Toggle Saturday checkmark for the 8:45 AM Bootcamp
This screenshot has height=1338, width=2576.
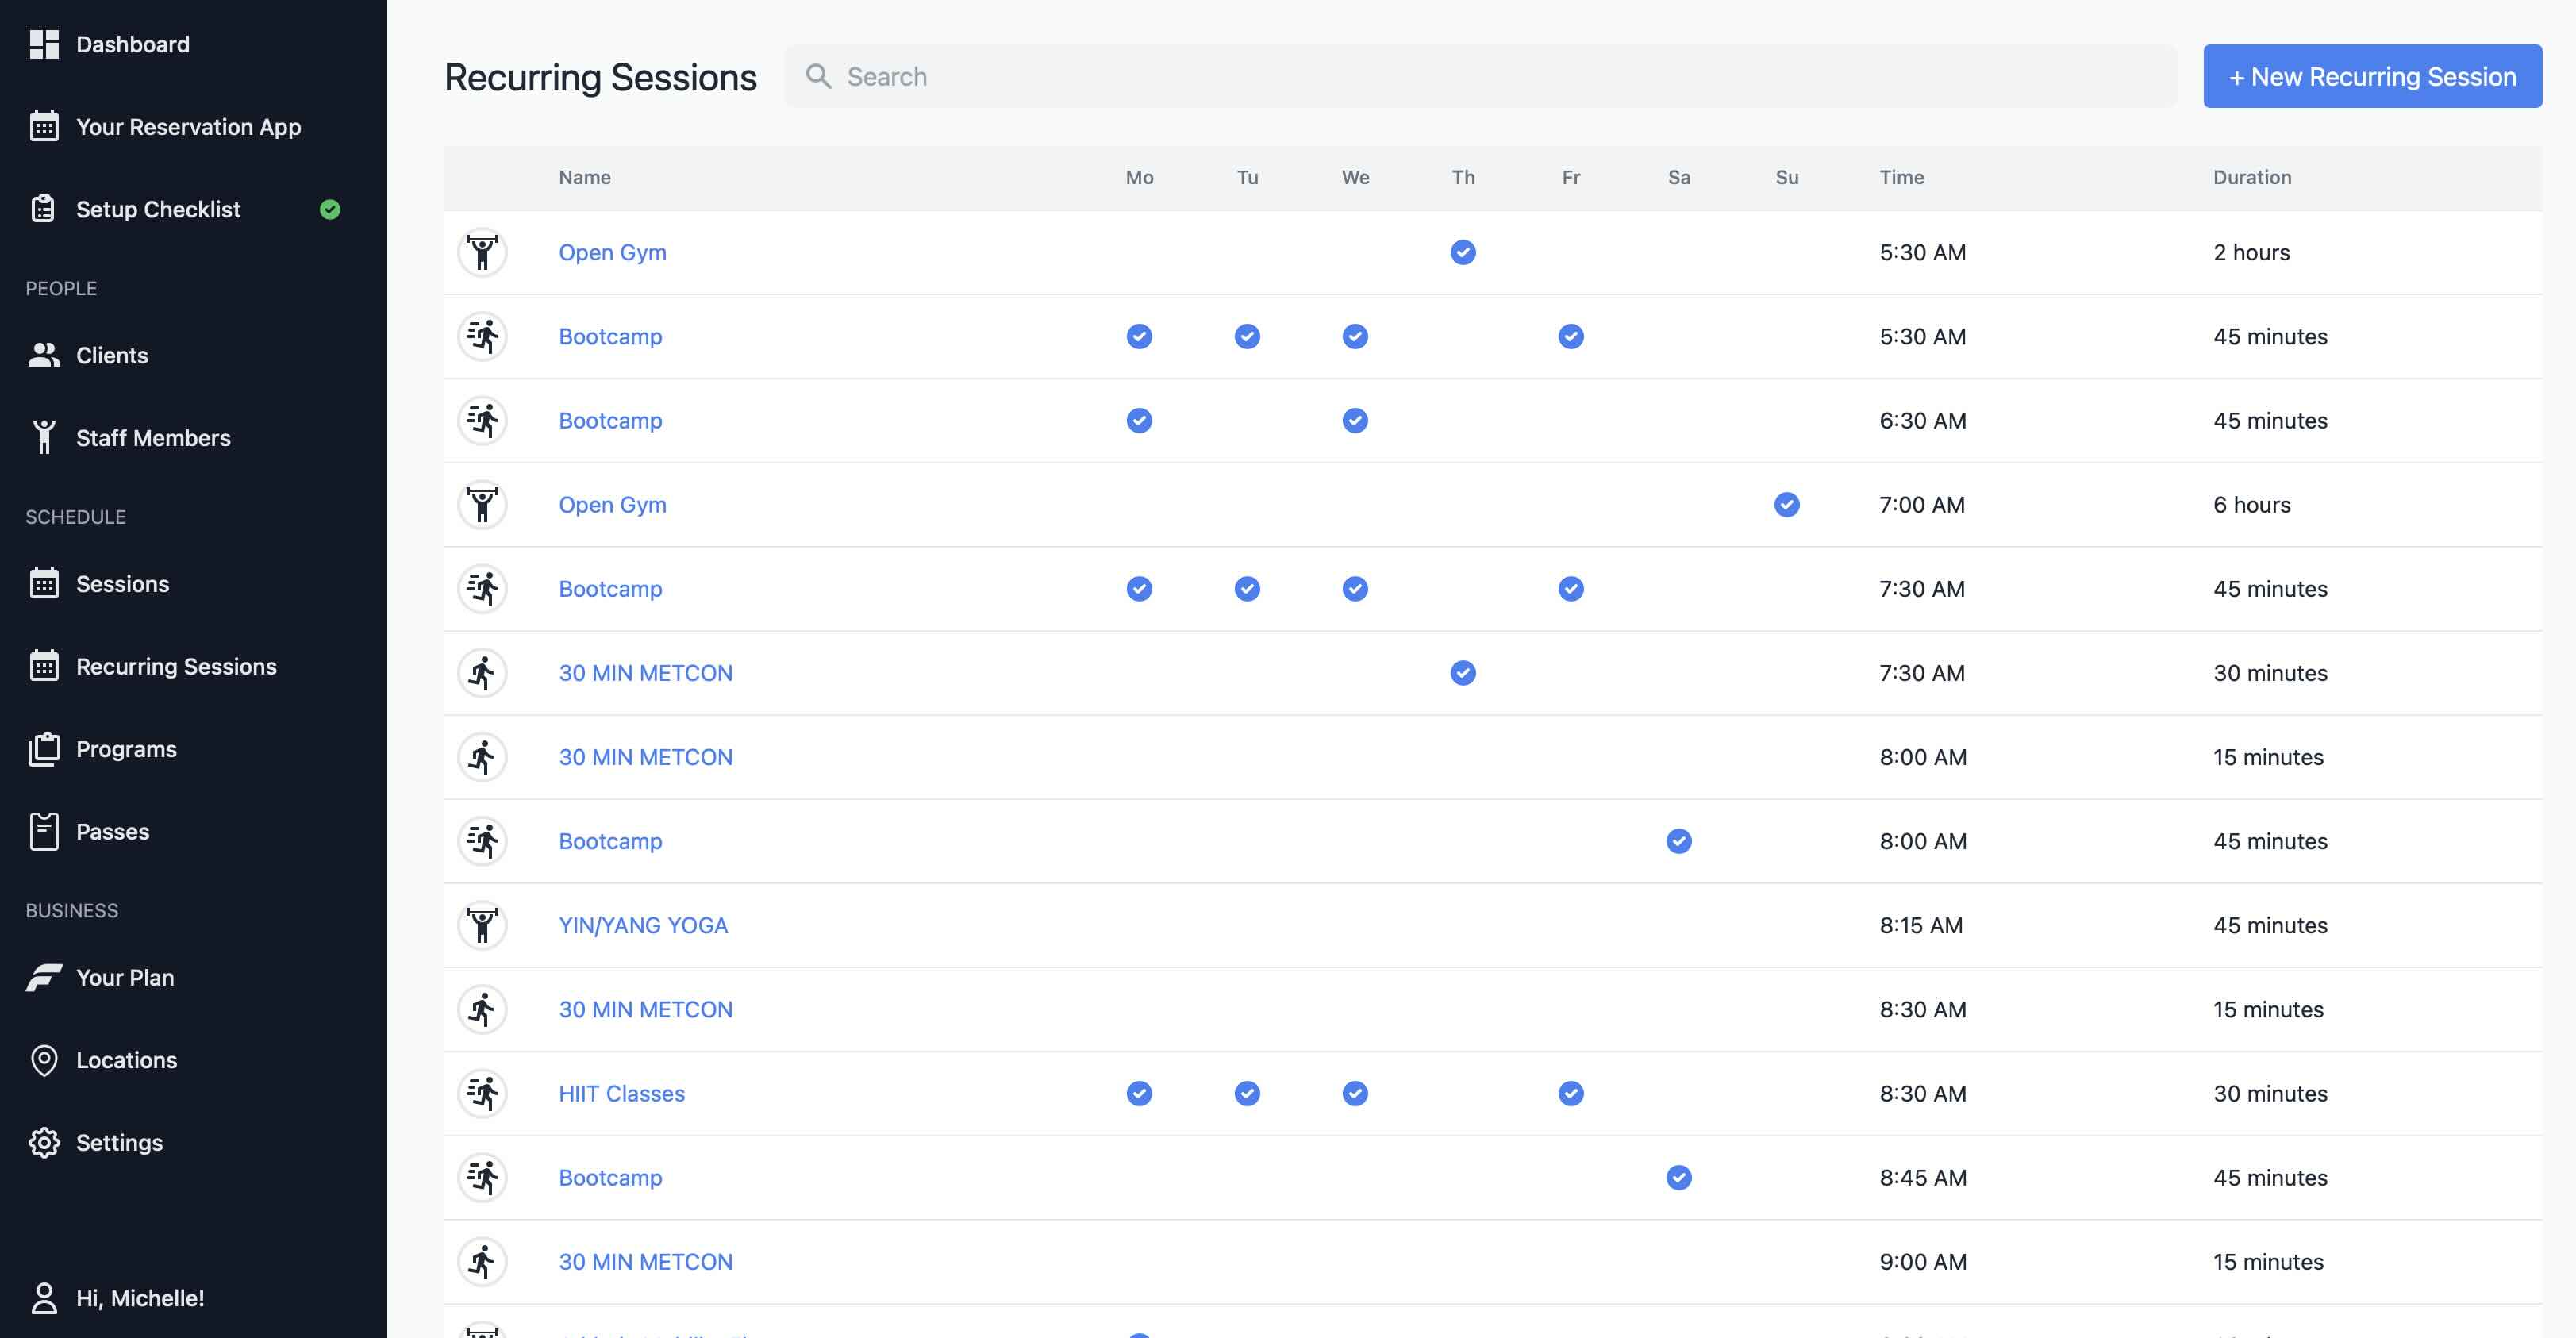1678,1177
